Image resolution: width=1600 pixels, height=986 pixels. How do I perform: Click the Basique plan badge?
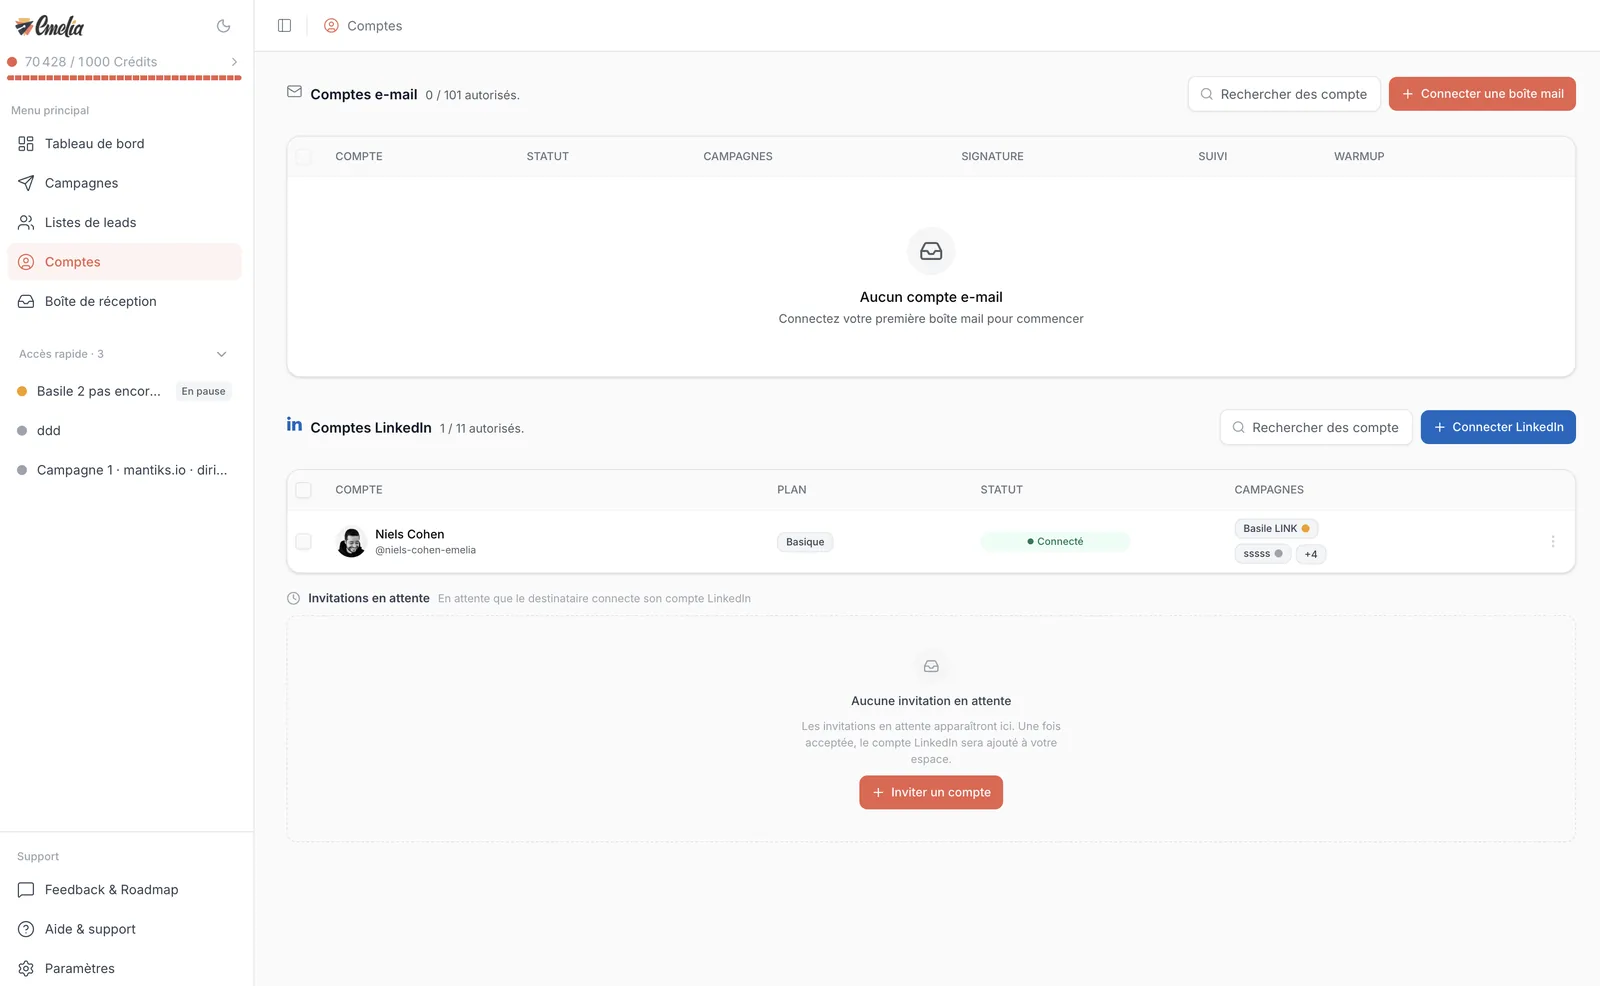[805, 542]
